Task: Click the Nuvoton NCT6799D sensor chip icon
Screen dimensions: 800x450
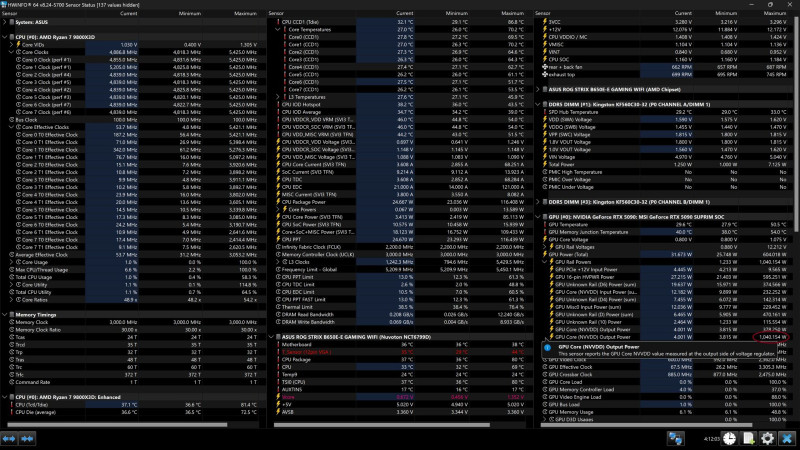Action: (x=278, y=337)
